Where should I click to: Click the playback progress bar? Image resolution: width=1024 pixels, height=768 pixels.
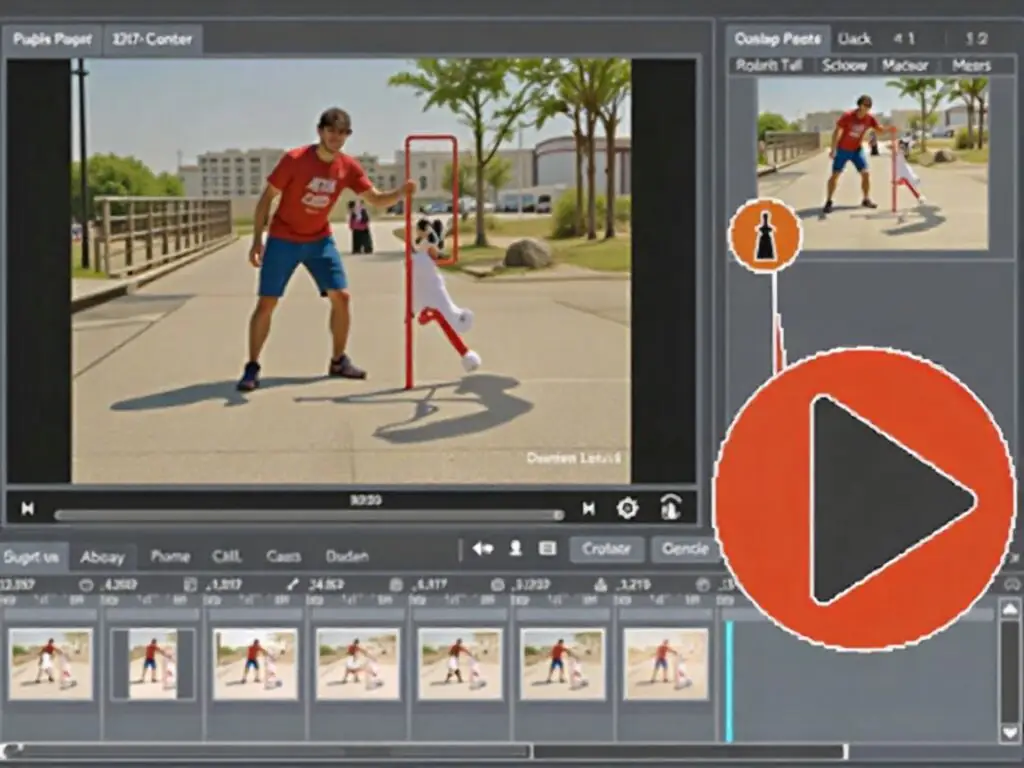[308, 516]
